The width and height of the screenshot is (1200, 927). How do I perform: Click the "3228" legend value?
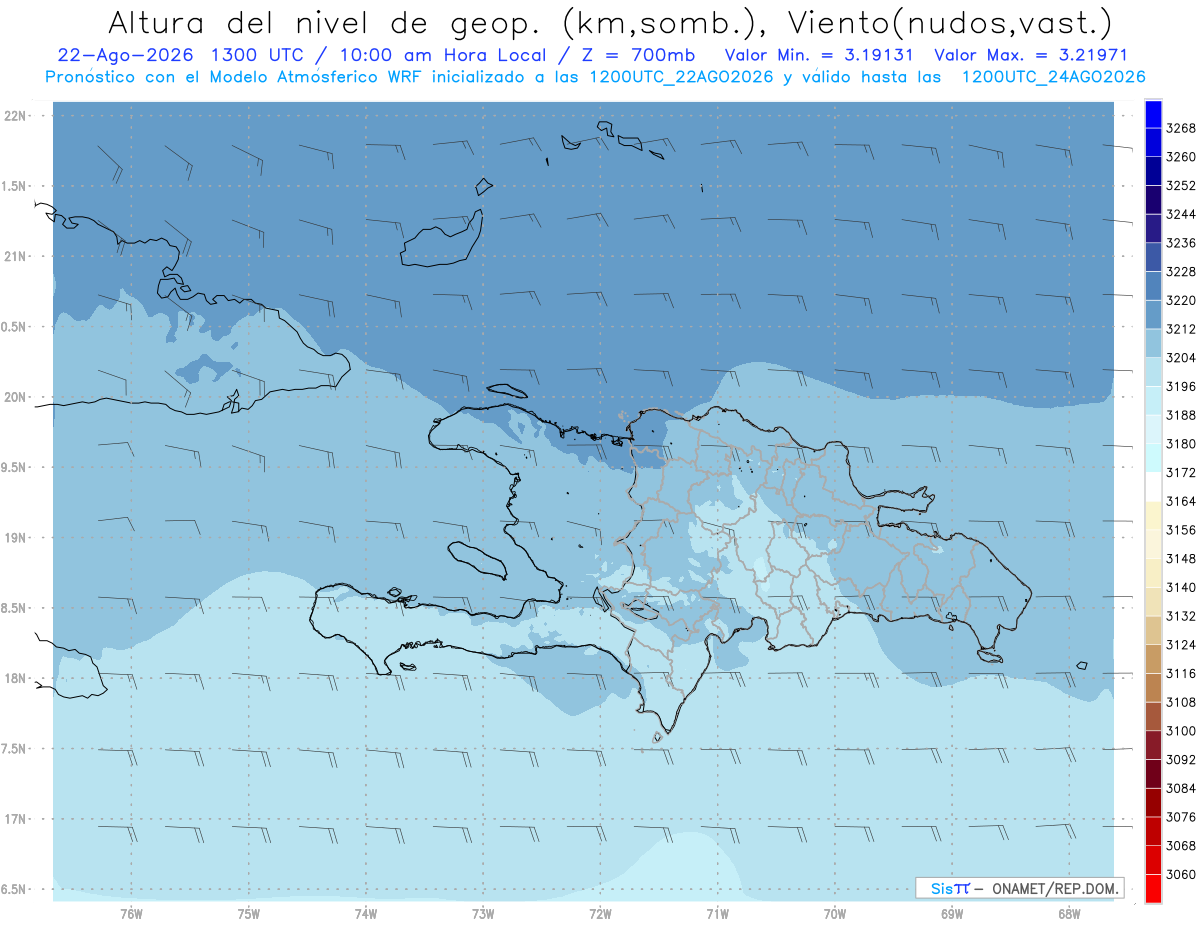(x=1181, y=272)
